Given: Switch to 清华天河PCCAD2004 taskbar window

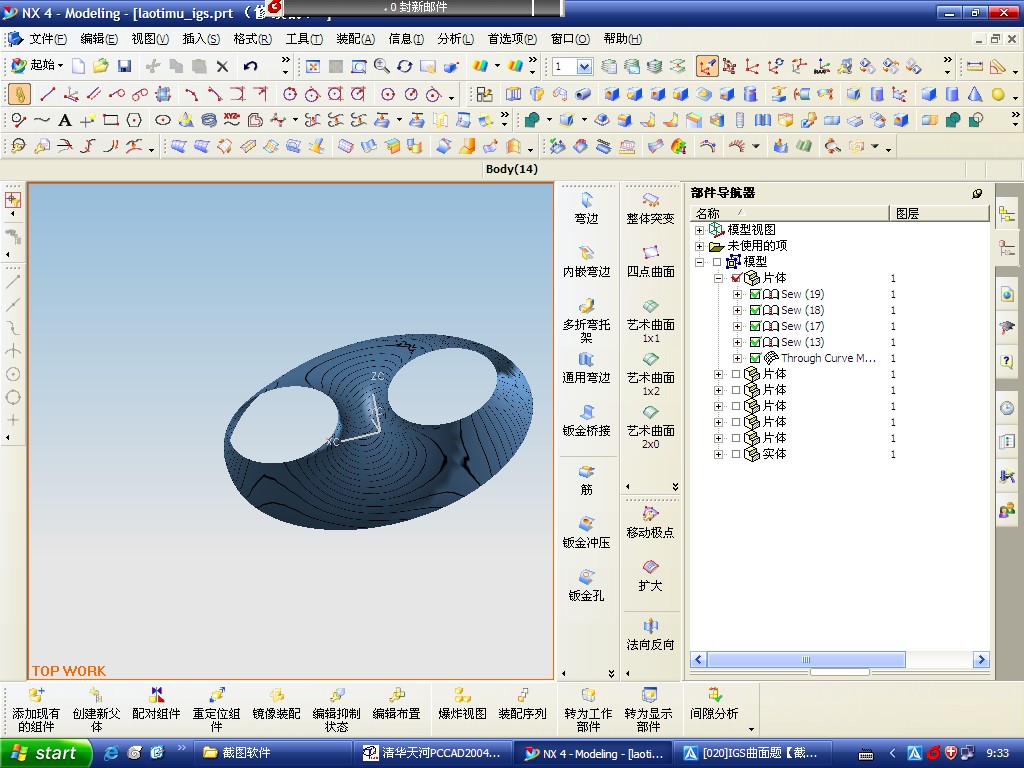Looking at the screenshot, I should 434,753.
